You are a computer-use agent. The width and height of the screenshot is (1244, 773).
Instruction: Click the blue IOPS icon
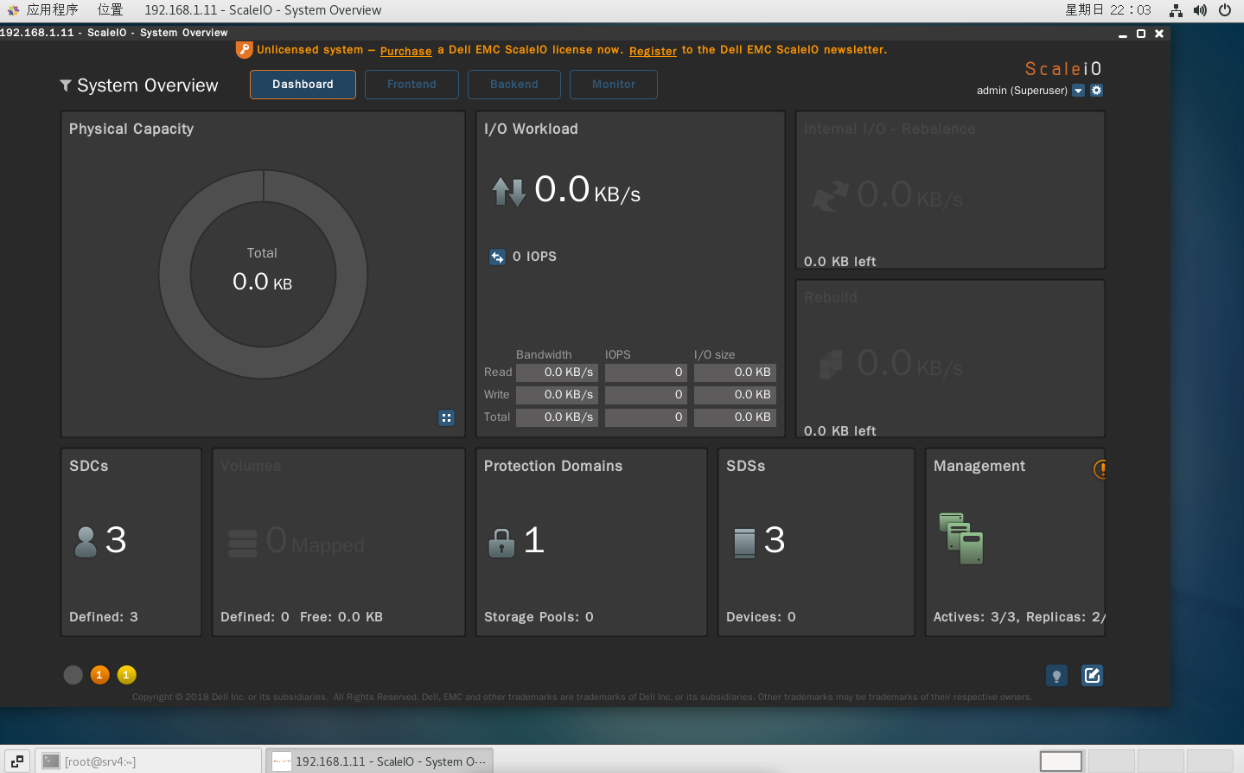[x=497, y=257]
